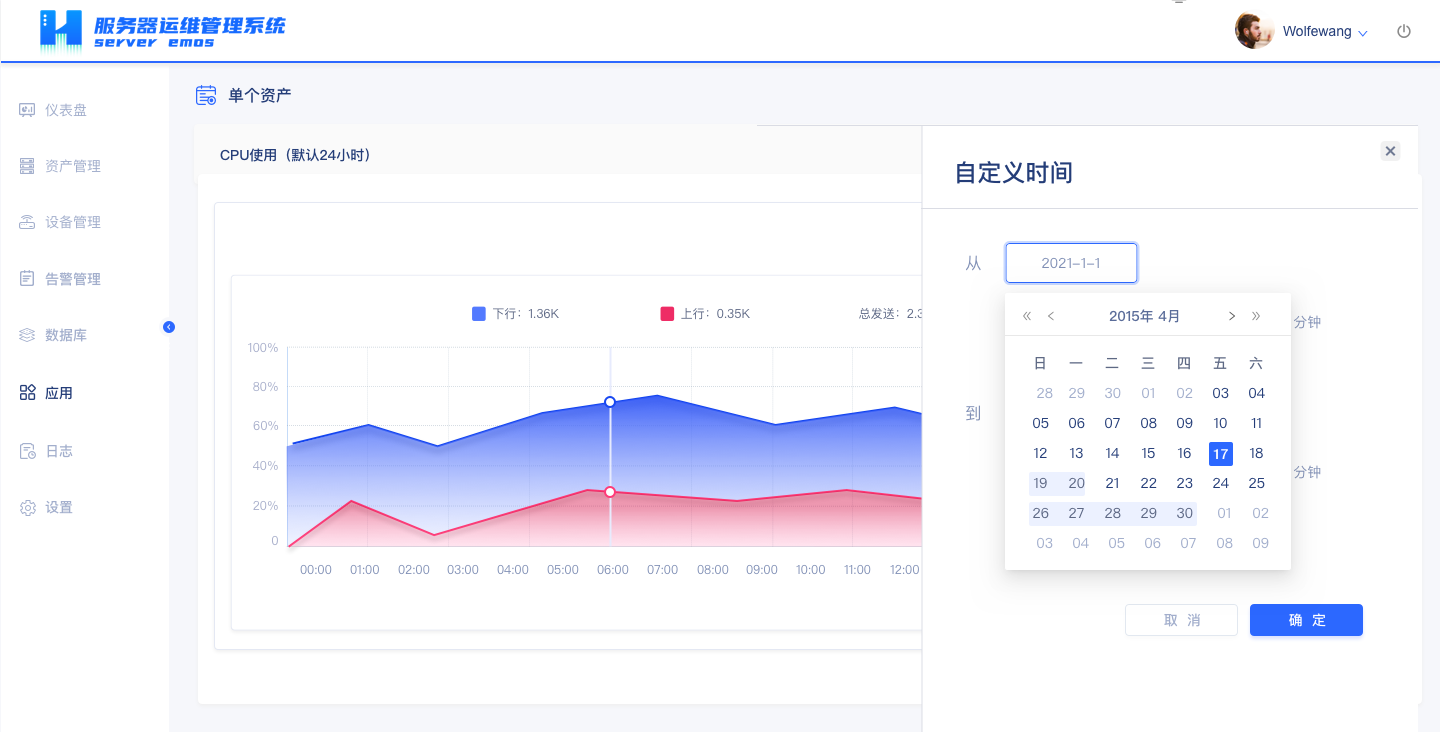The image size is (1440, 732).
Task: Select day 24 in the calendar
Action: click(1220, 483)
